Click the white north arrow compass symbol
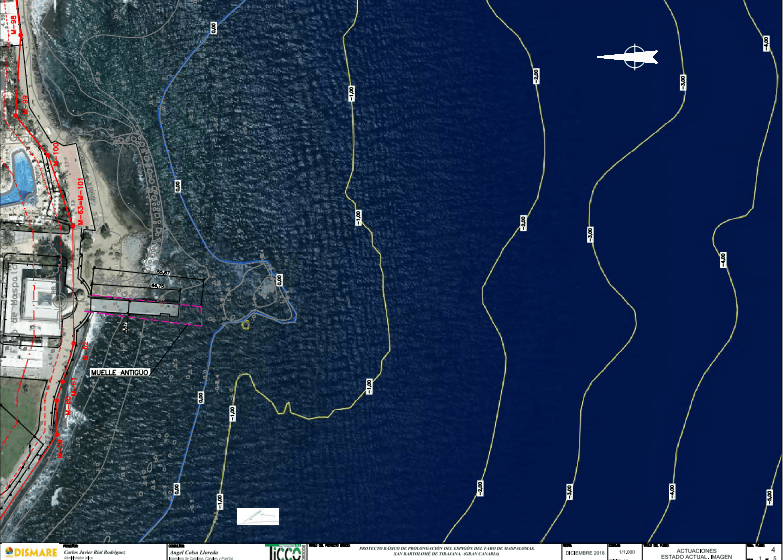Image resolution: width=783 pixels, height=560 pixels. (x=633, y=57)
